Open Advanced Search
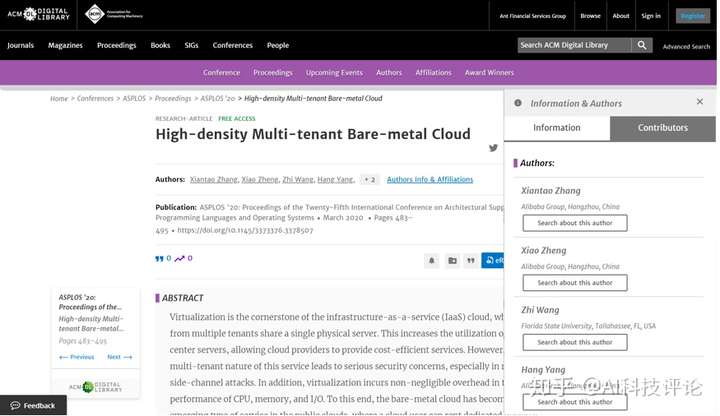 point(686,46)
